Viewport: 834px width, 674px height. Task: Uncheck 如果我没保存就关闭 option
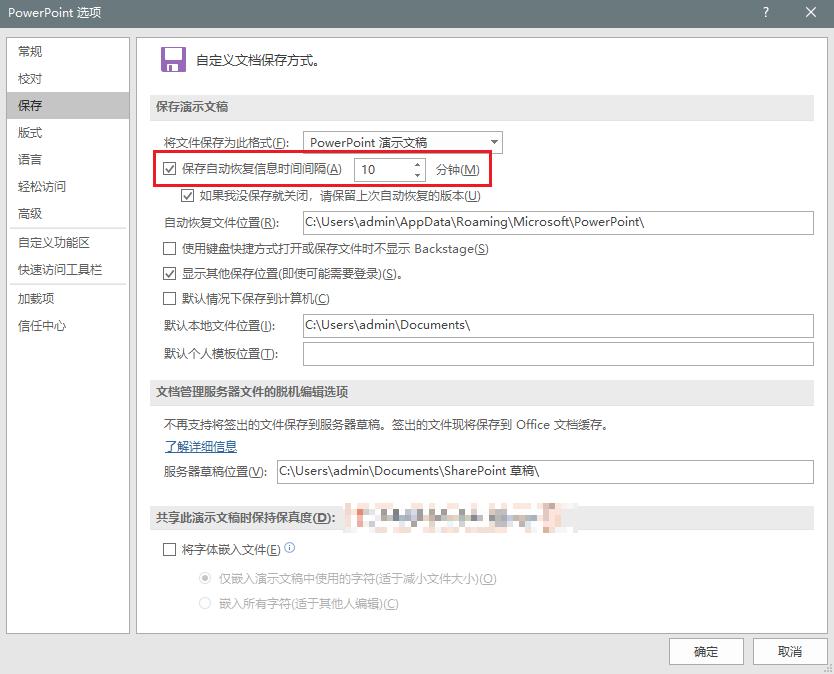189,196
